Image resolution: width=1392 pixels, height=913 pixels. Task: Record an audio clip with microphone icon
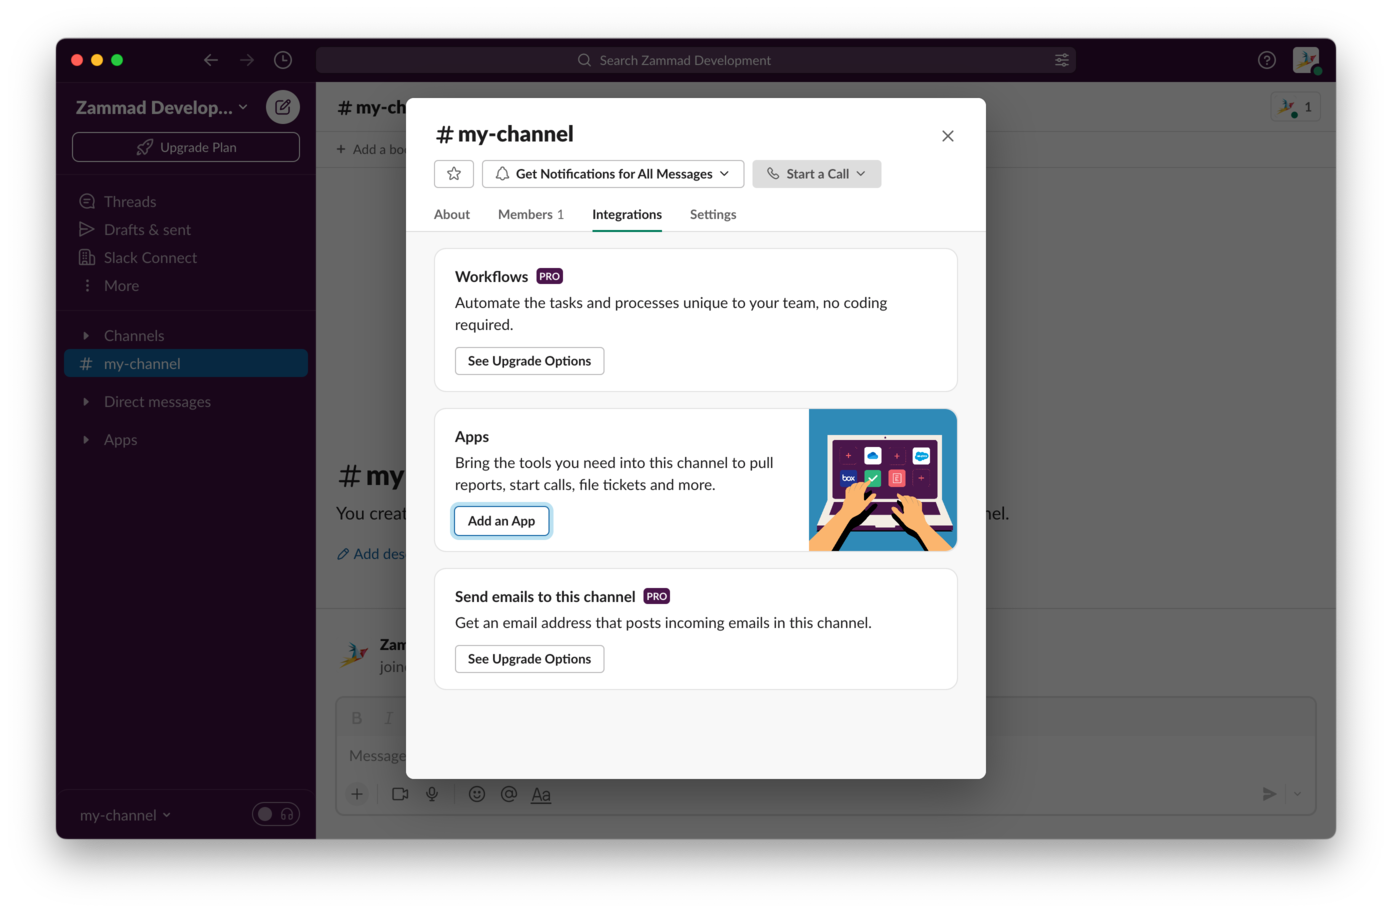pos(432,794)
